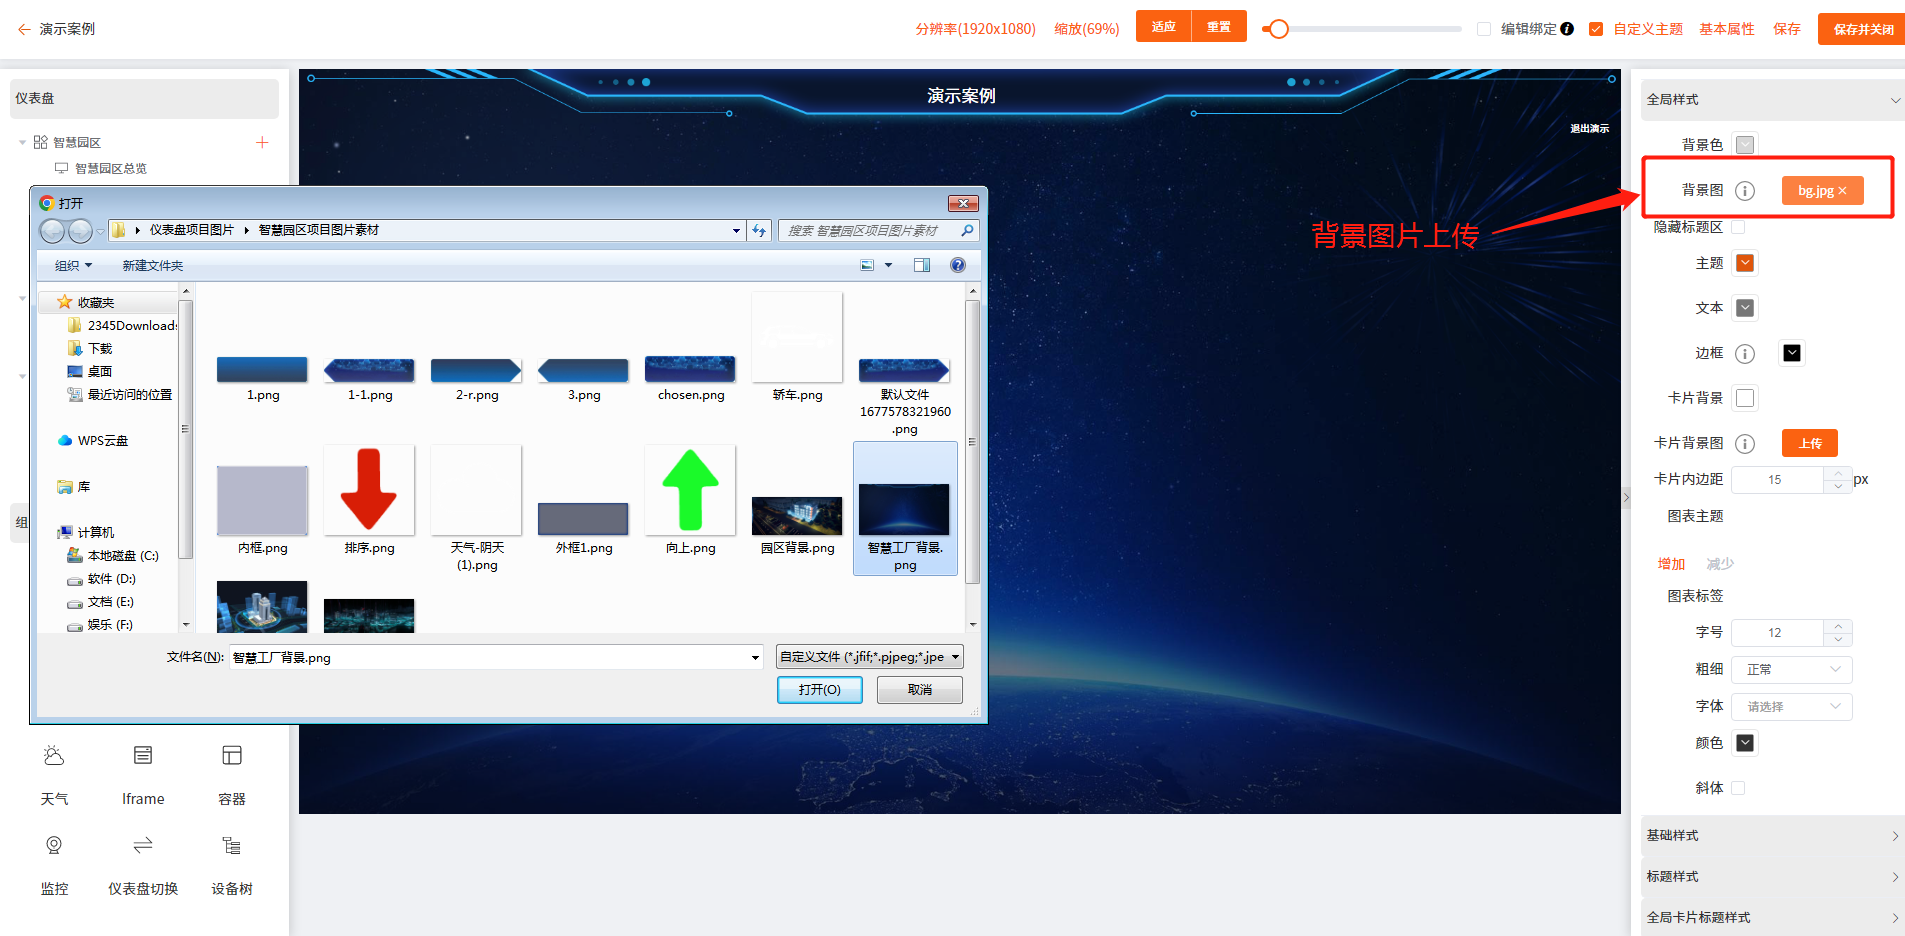Click the info icon next to 边框
This screenshot has height=936, width=1905.
1745,353
